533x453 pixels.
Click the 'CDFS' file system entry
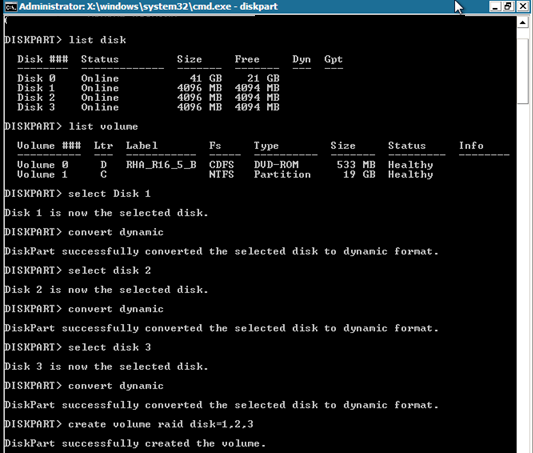click(x=222, y=165)
